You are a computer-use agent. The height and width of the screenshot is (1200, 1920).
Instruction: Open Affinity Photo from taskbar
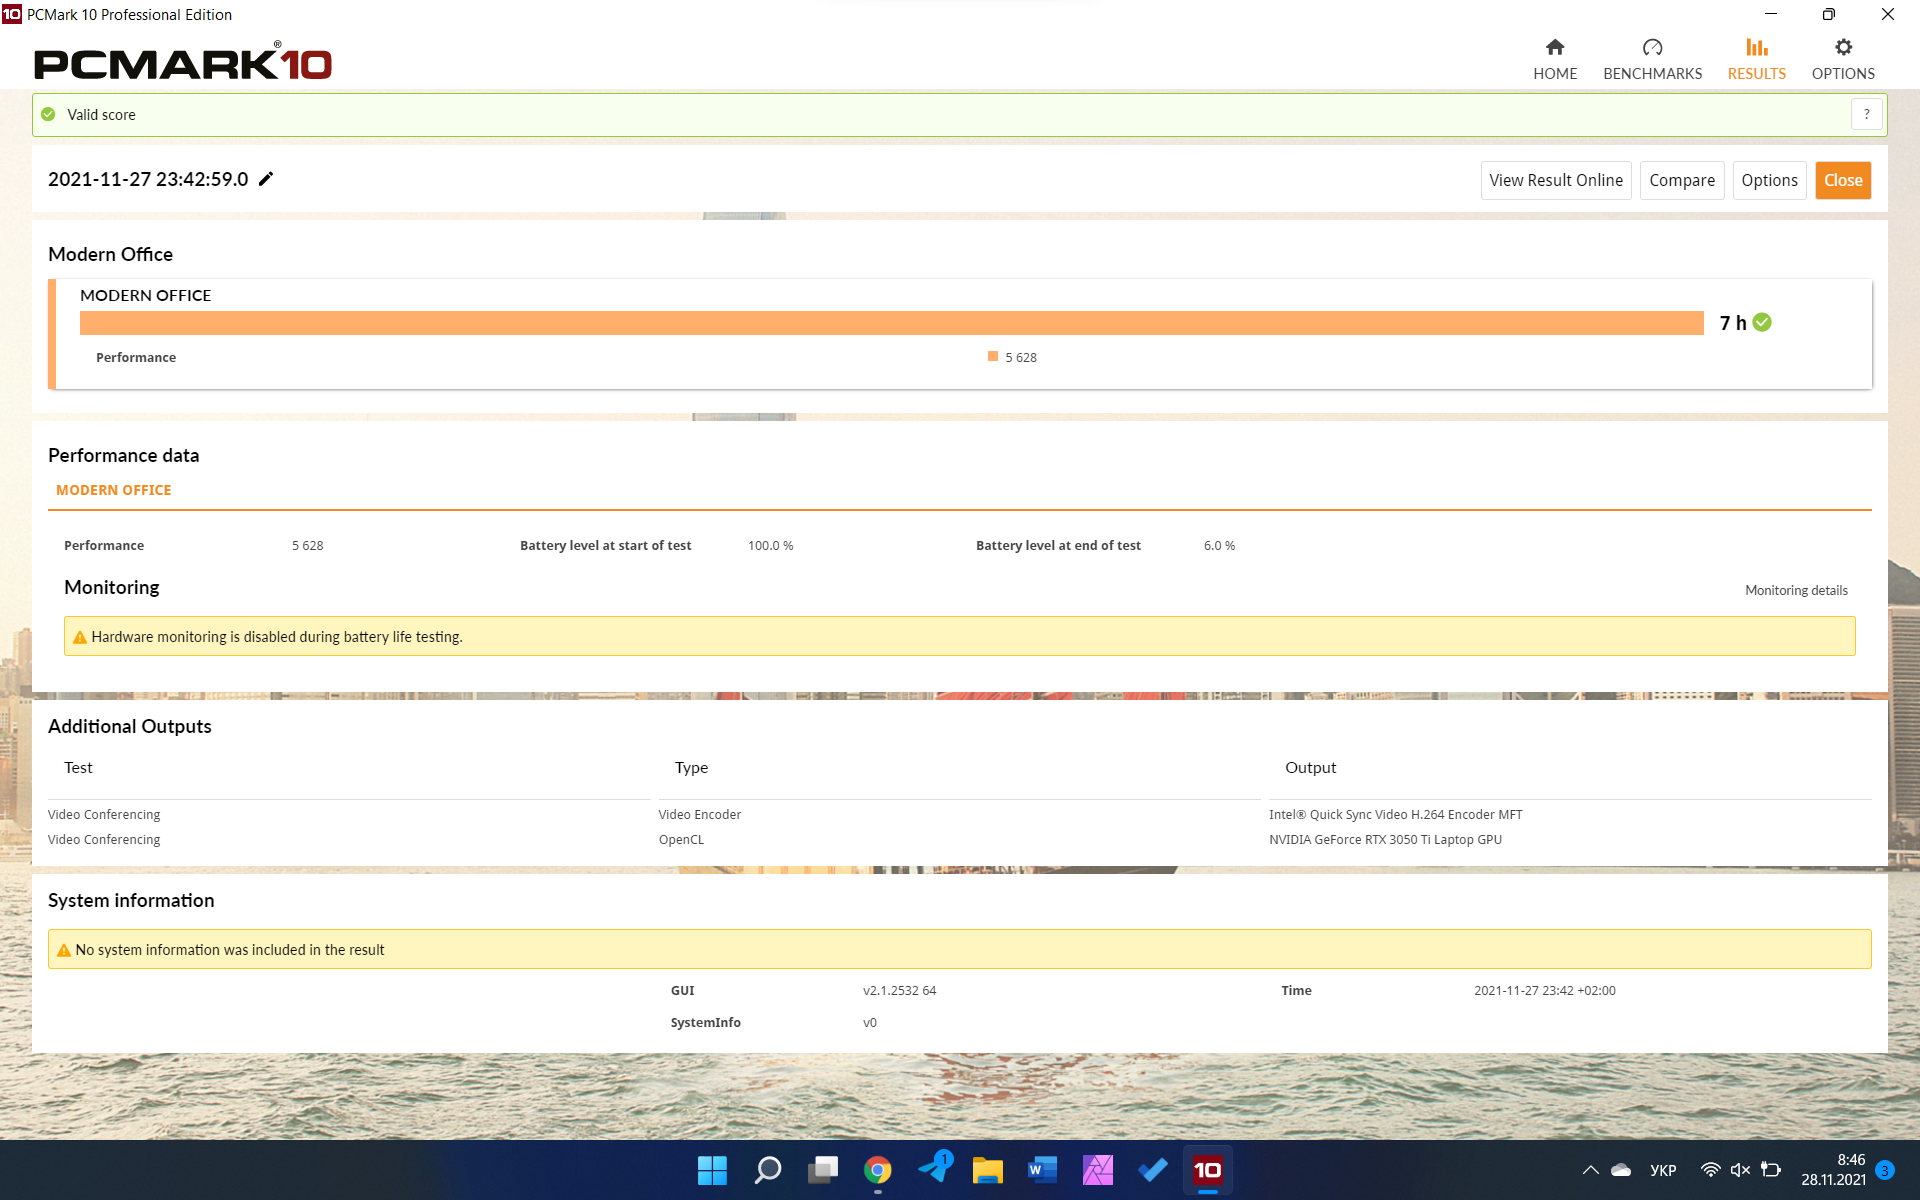point(1097,1170)
